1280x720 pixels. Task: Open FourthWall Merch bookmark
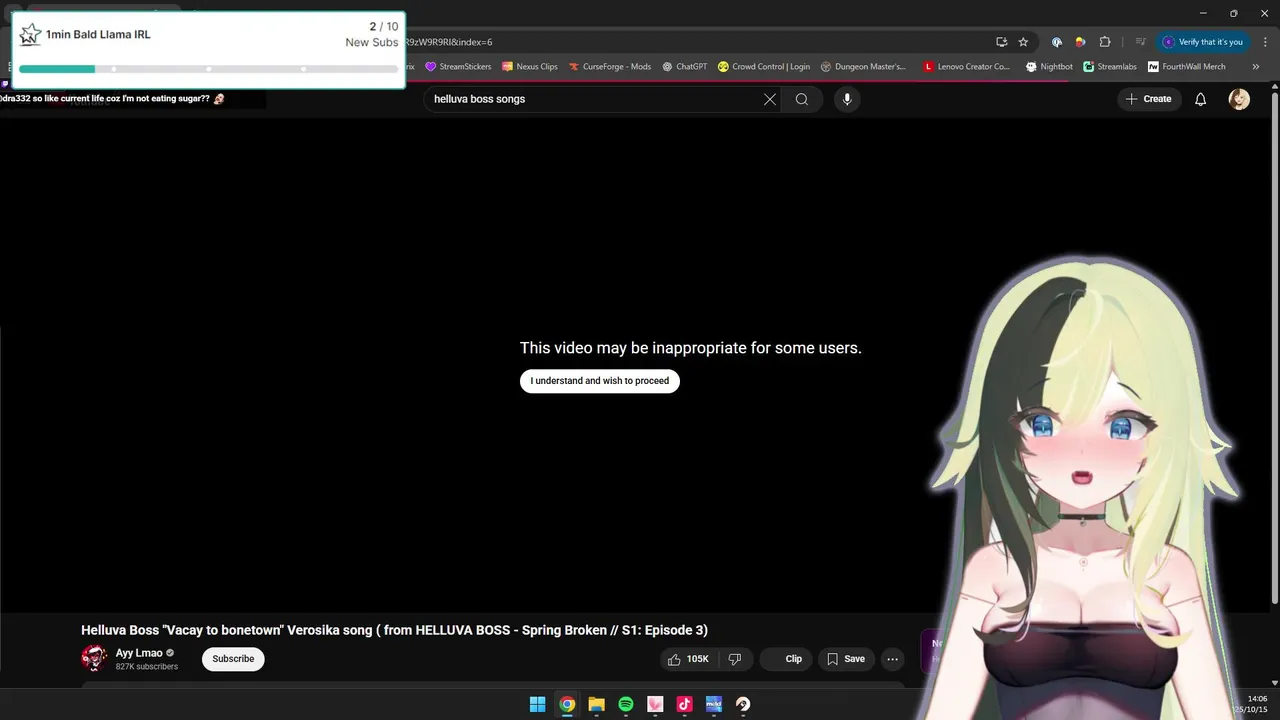coord(1187,67)
